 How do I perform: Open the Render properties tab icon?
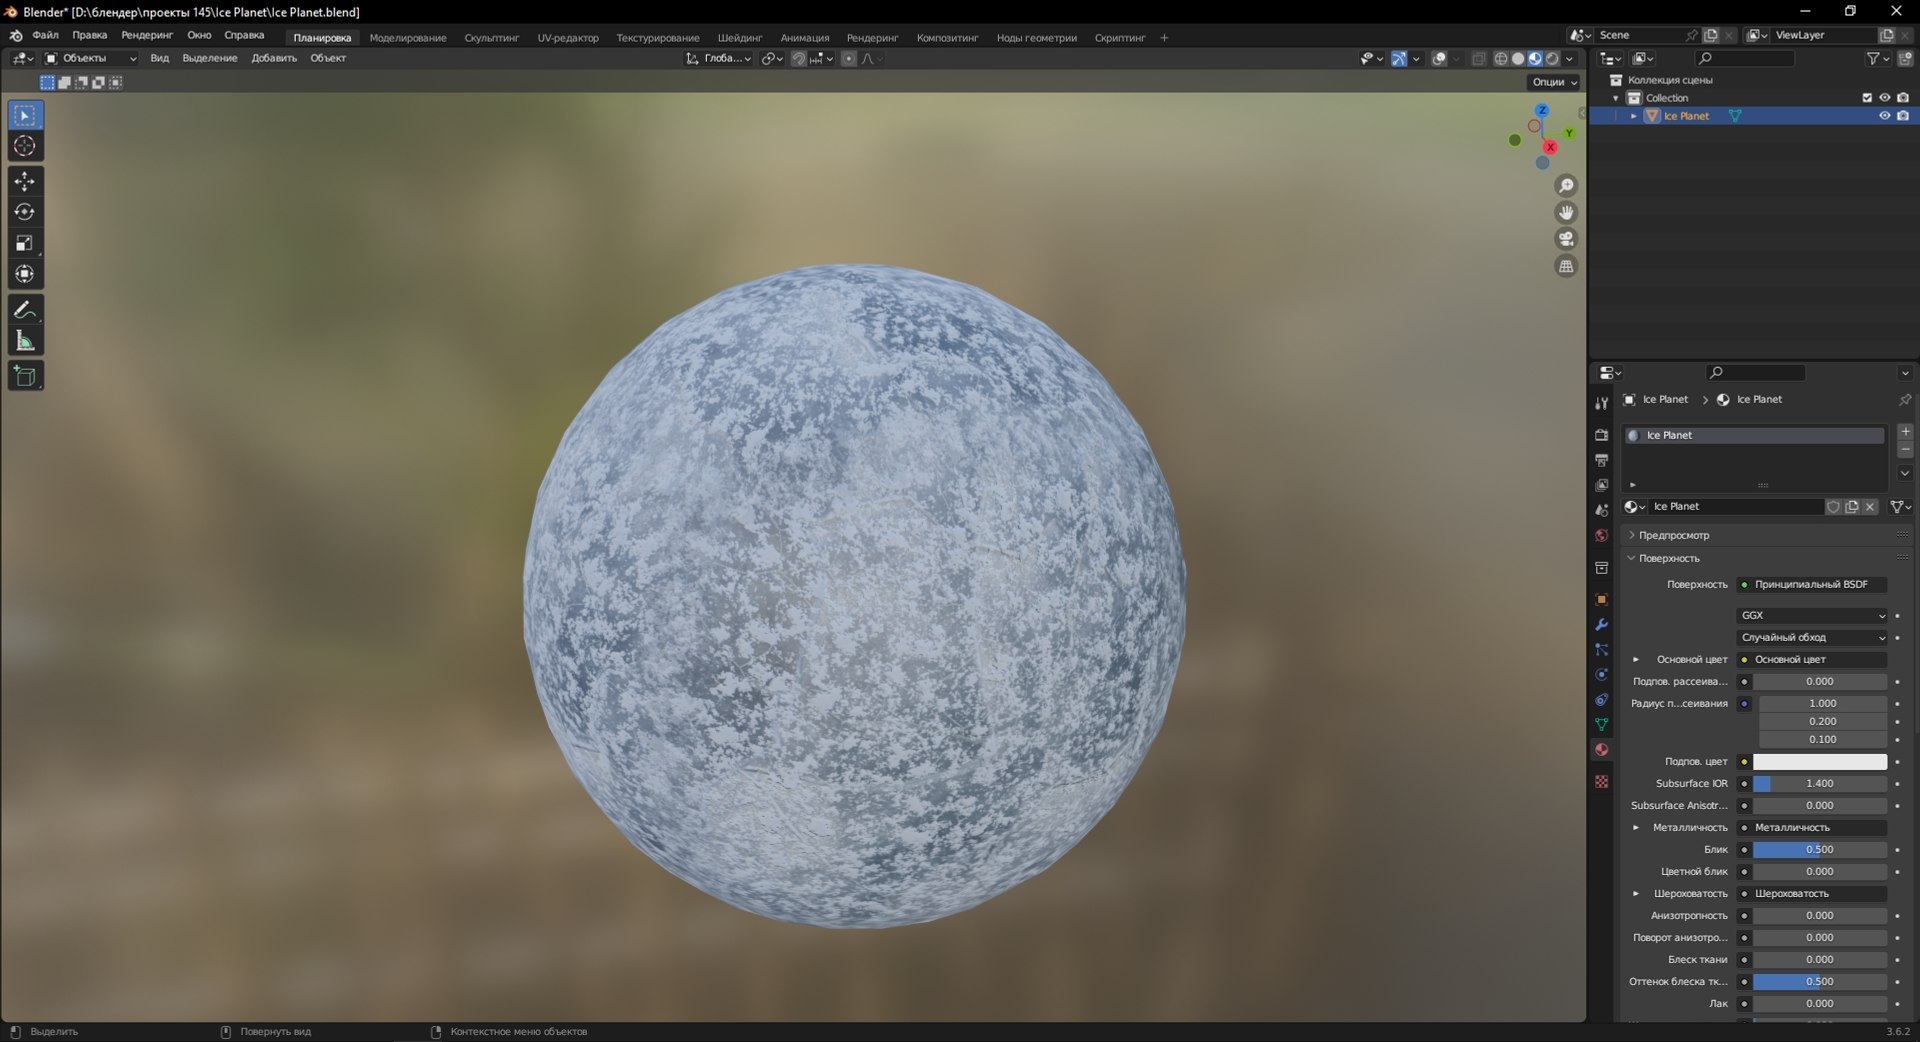1601,435
